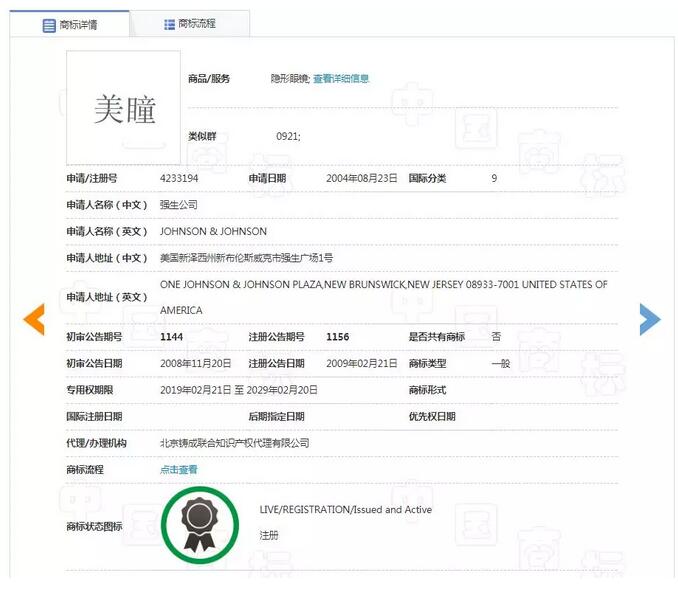This screenshot has width=678, height=594.
Task: Open the 商标详情 tab
Action: pos(70,24)
